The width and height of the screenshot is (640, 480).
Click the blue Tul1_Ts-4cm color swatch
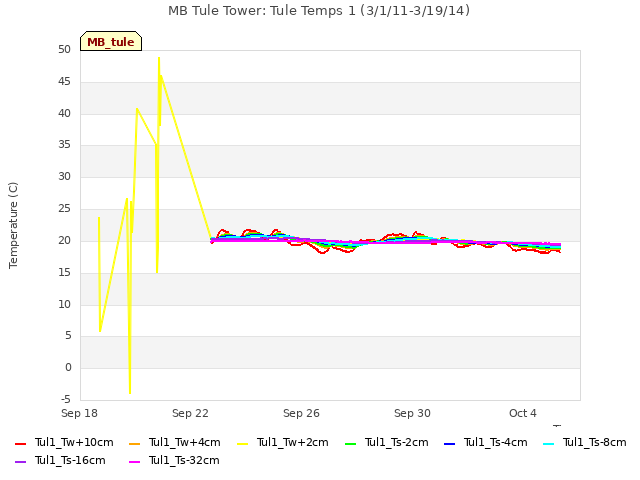449,443
